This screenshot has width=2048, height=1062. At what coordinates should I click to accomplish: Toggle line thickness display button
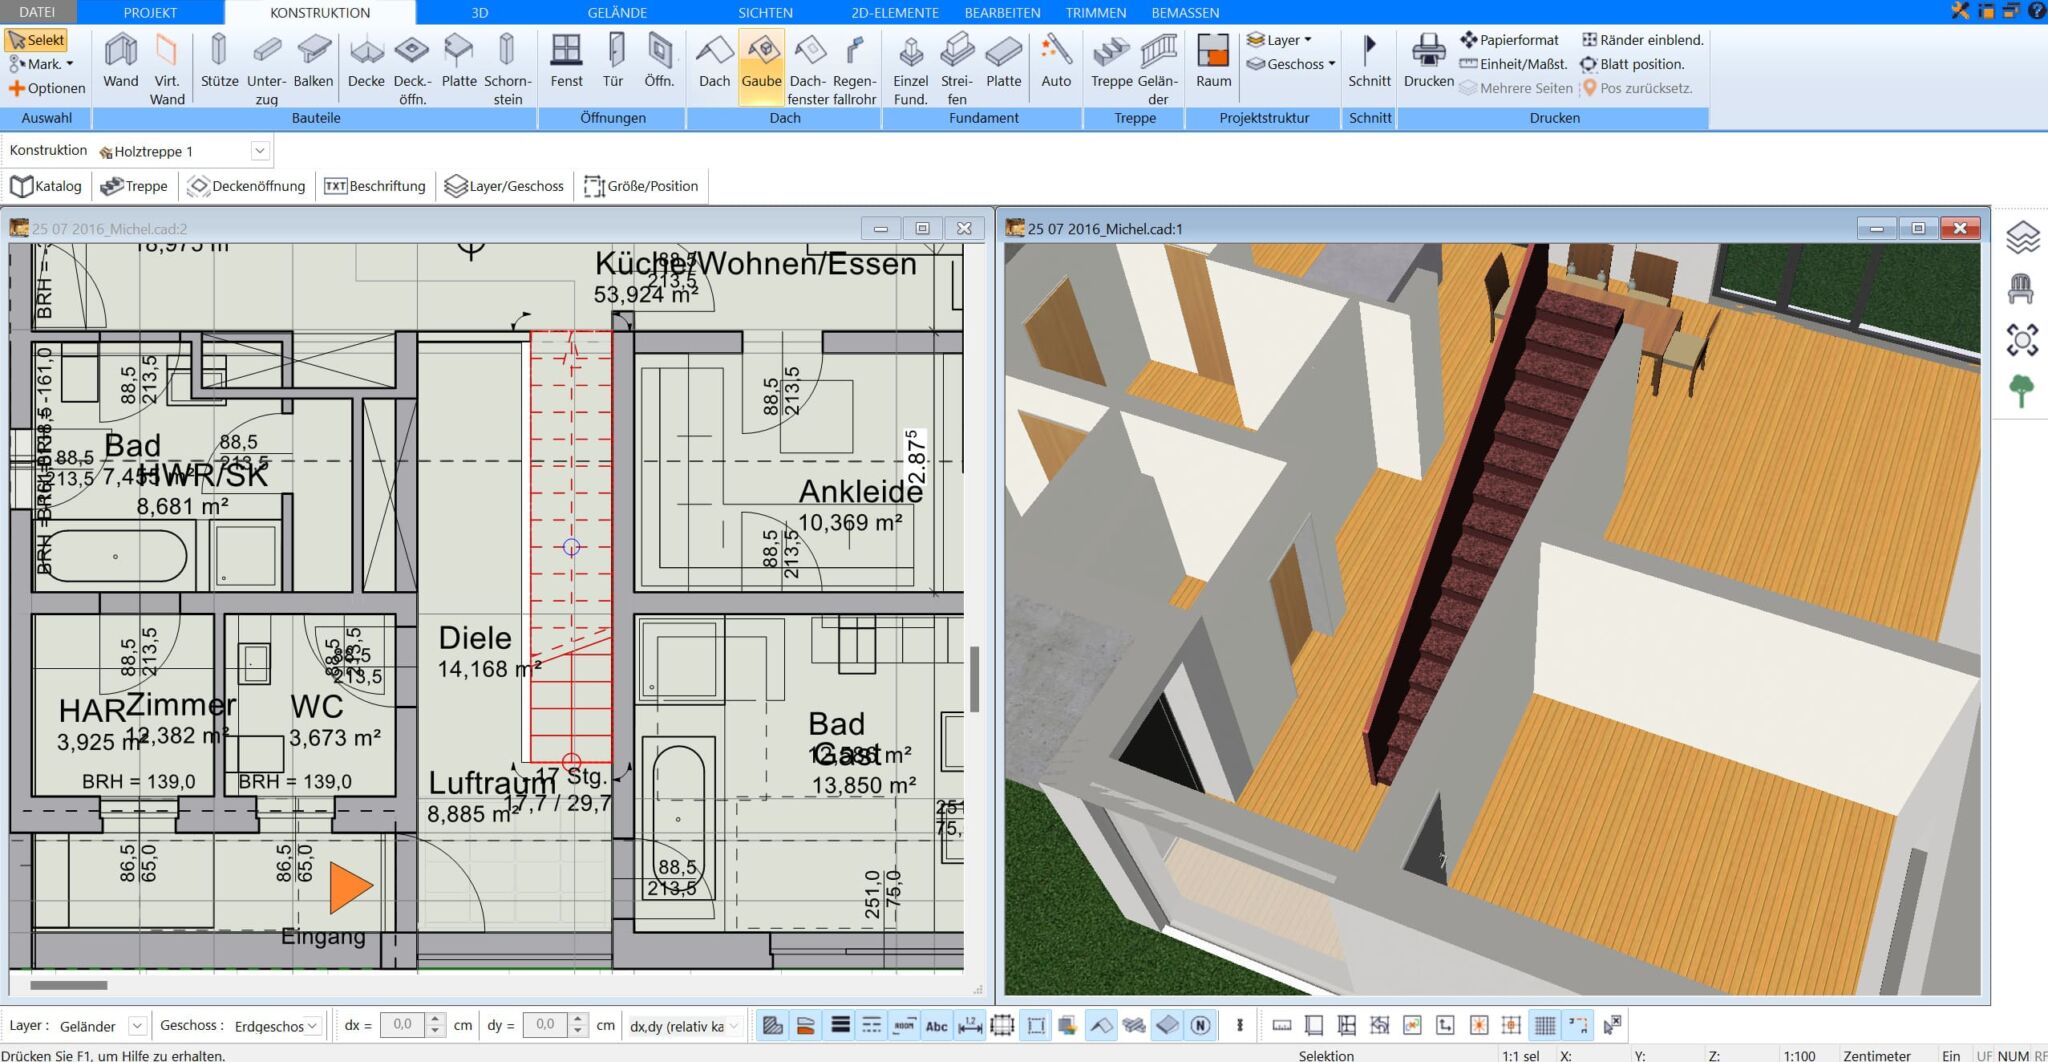coord(840,1025)
